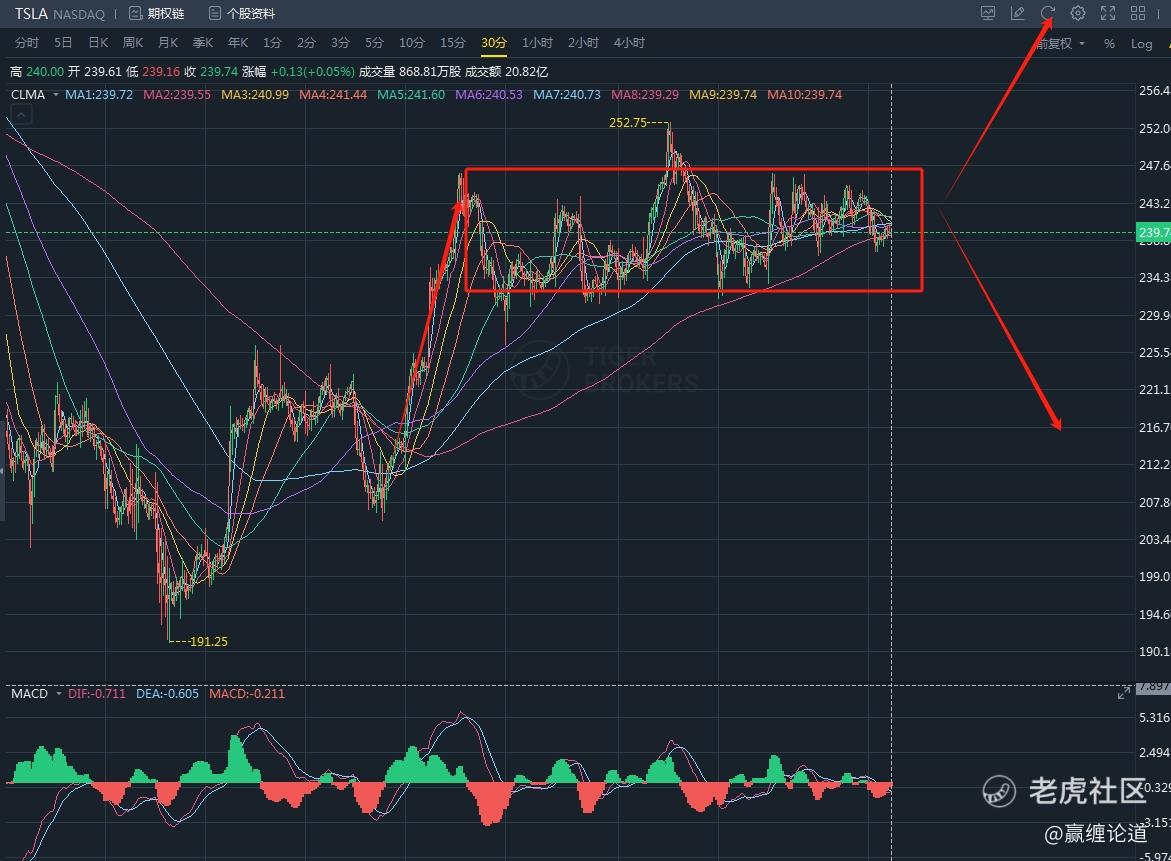Choose the 1分 timeframe
The width and height of the screenshot is (1171, 861).
[x=273, y=43]
